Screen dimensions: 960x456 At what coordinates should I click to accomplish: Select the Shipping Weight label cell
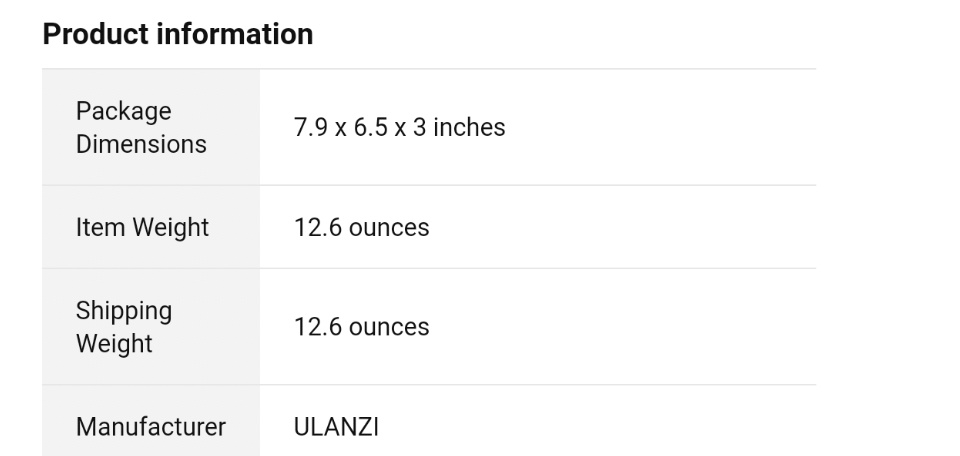pos(124,327)
